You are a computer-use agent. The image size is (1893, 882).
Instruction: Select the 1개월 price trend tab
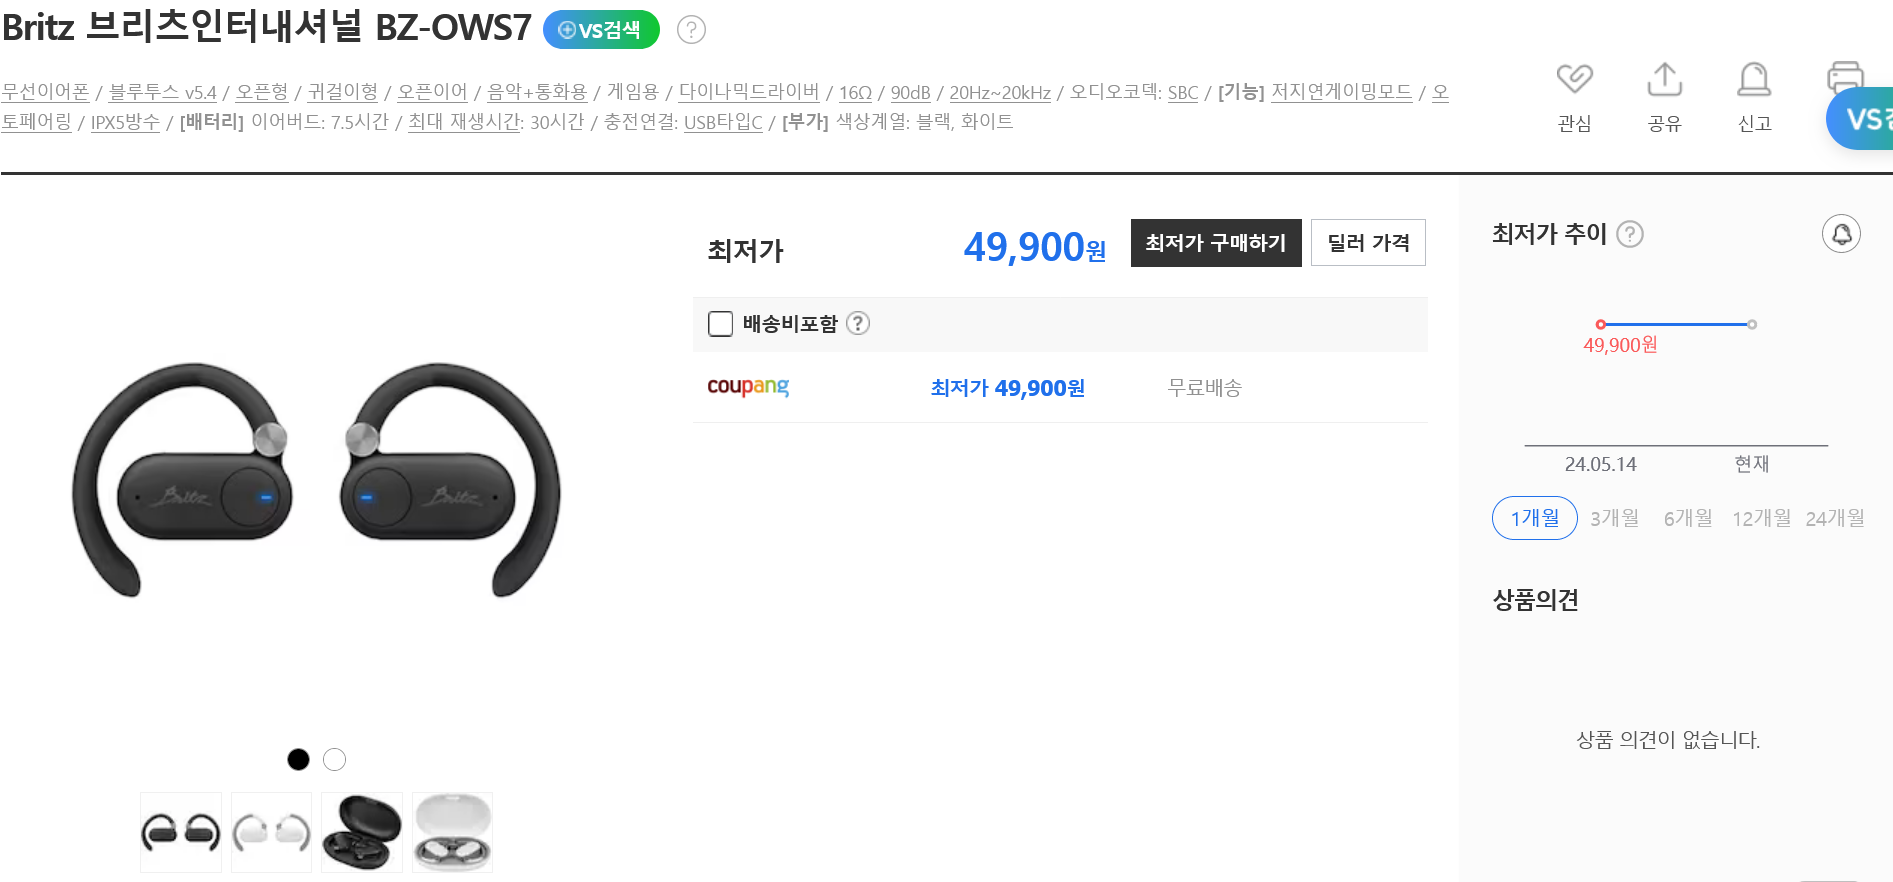[1535, 518]
